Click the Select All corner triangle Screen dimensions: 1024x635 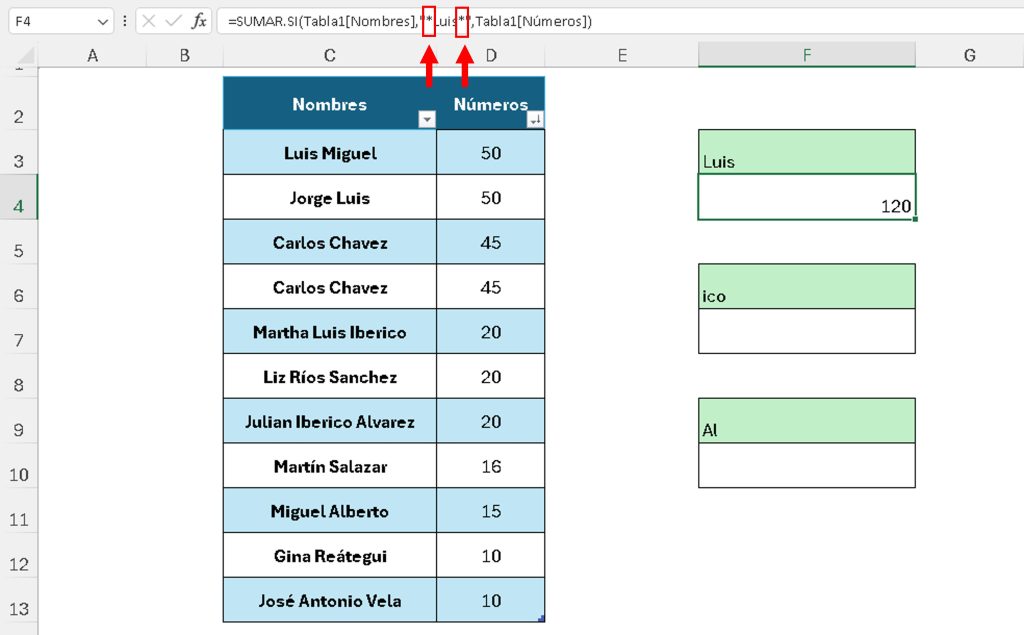[26, 56]
